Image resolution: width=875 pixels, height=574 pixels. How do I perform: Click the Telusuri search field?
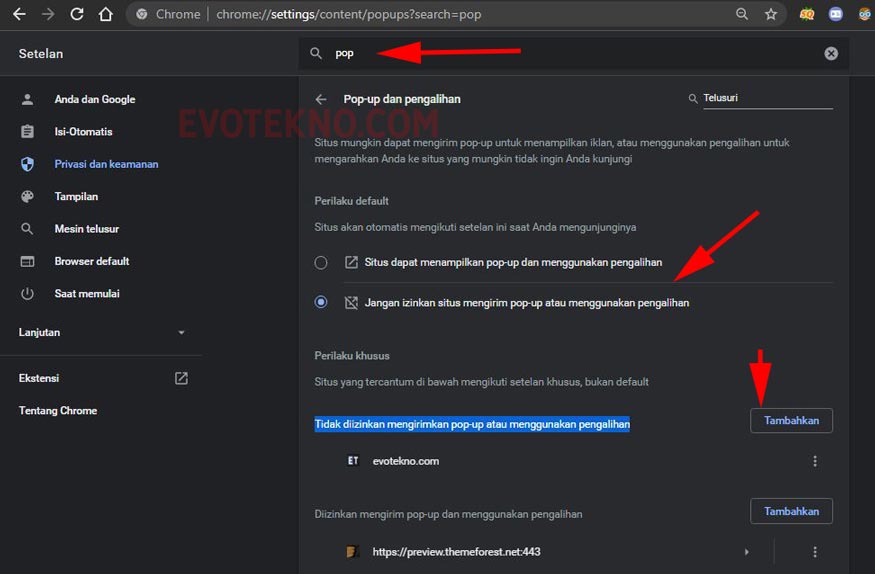click(x=766, y=99)
